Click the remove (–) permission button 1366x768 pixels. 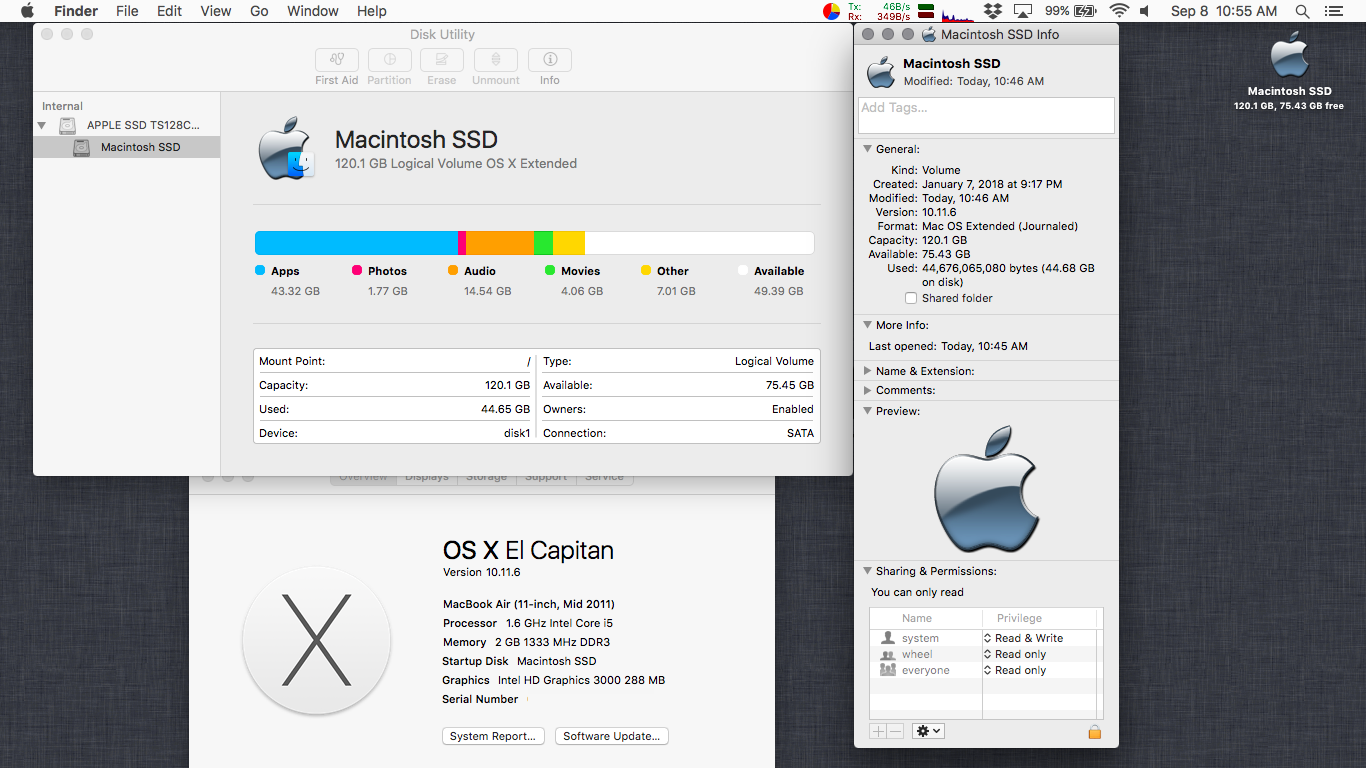point(895,731)
